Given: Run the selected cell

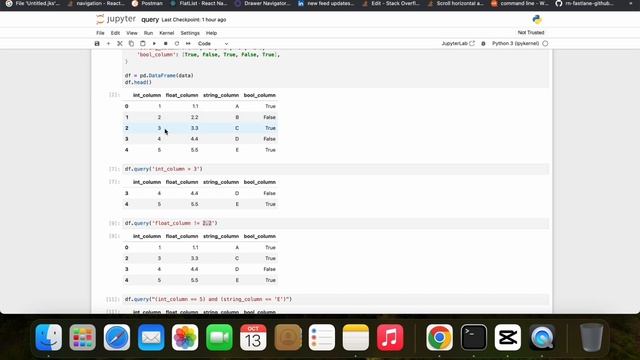Looking at the screenshot, I should tap(154, 44).
